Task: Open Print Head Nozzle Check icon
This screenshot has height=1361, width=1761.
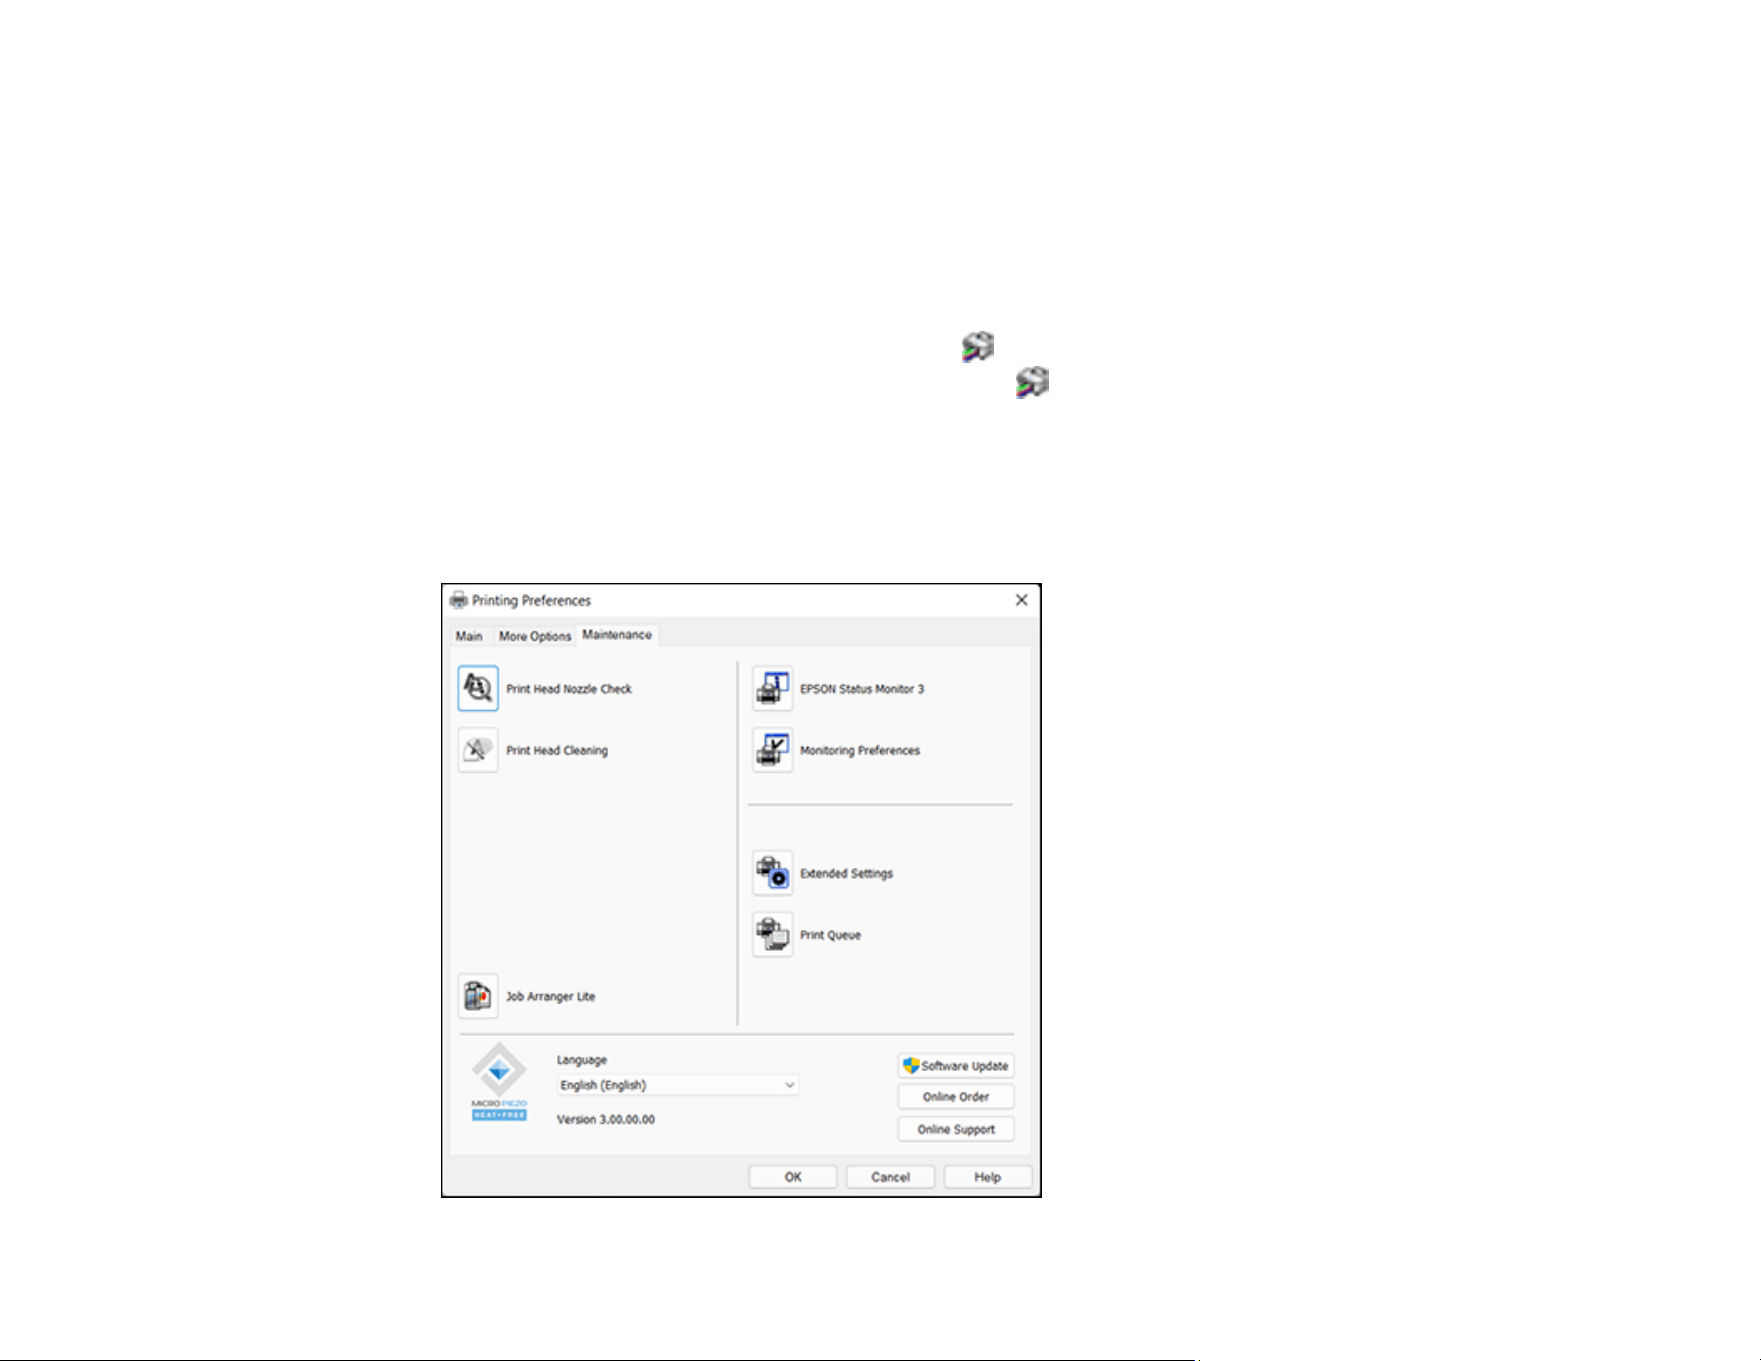Action: click(478, 688)
